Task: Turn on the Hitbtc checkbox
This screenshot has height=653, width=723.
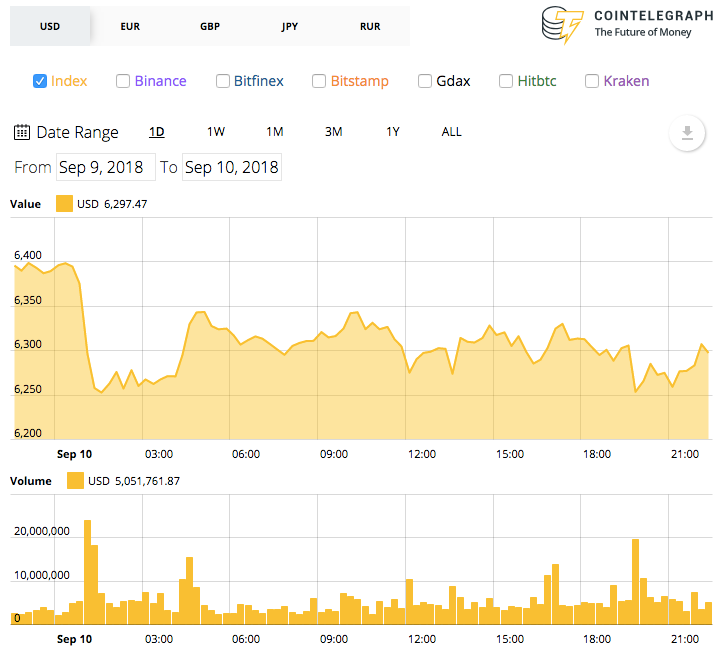Action: [x=506, y=81]
